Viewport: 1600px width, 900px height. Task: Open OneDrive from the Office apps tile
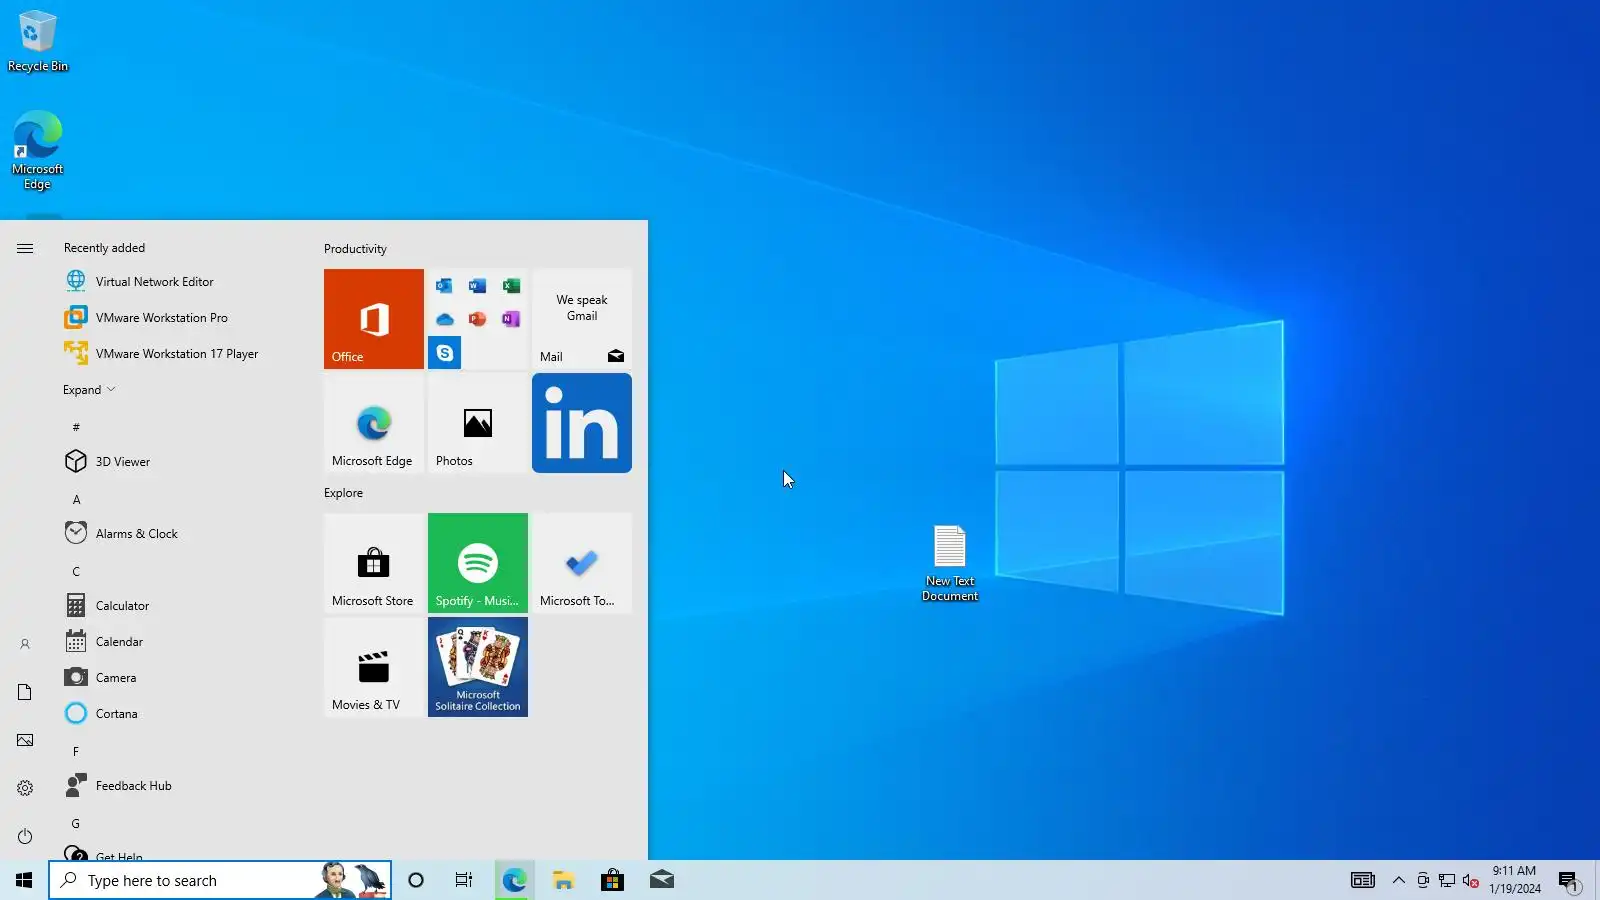coord(444,319)
